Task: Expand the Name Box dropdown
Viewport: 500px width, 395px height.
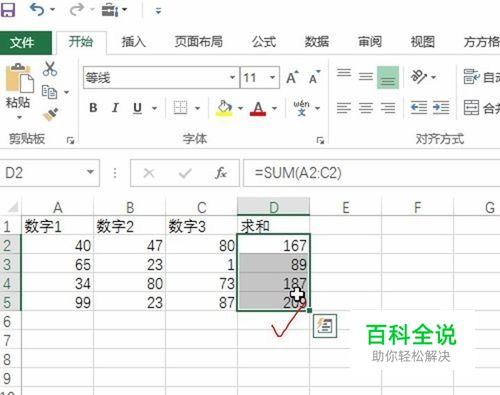Action: (x=90, y=172)
